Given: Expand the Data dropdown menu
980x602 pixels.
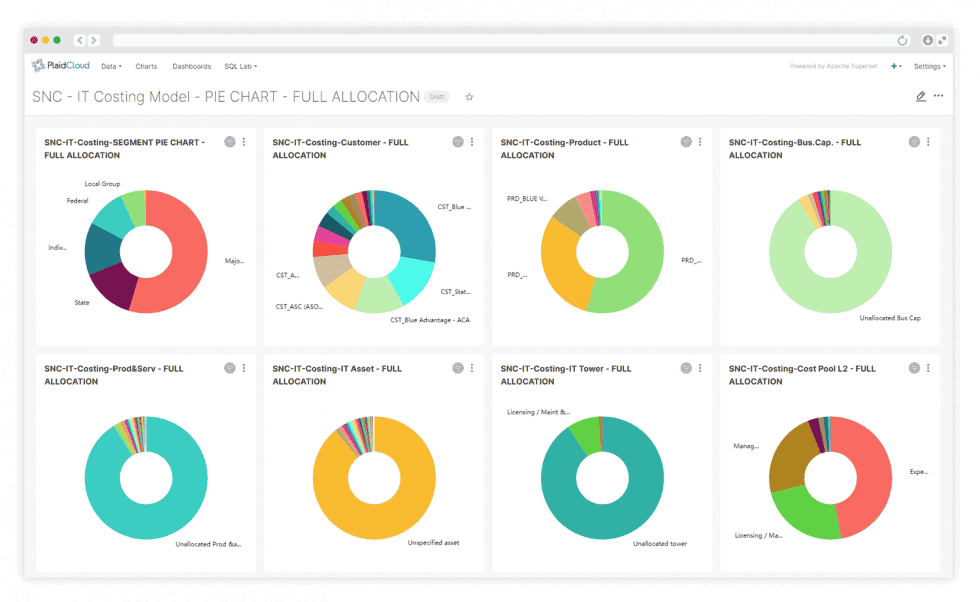Looking at the screenshot, I should click(x=111, y=66).
